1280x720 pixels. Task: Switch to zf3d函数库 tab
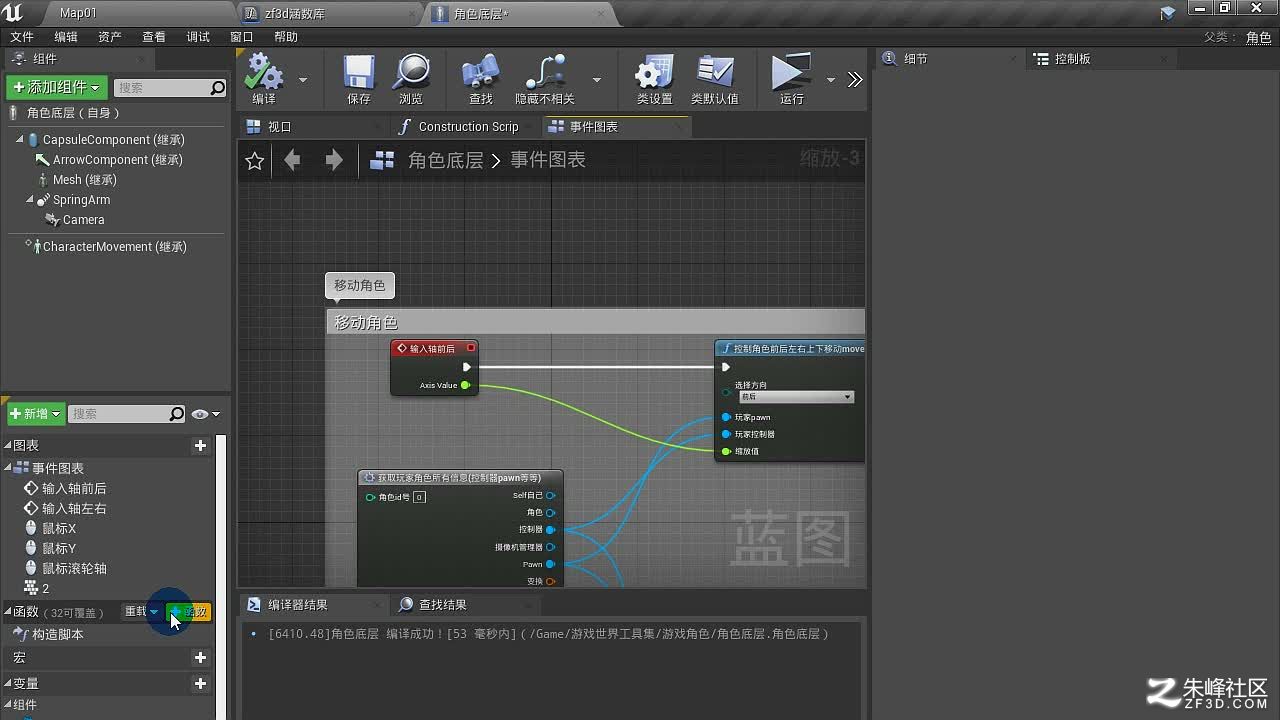click(331, 14)
